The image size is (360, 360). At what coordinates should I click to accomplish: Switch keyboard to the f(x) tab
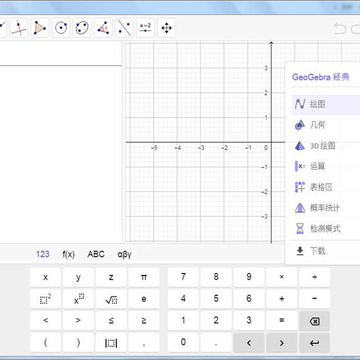69,254
